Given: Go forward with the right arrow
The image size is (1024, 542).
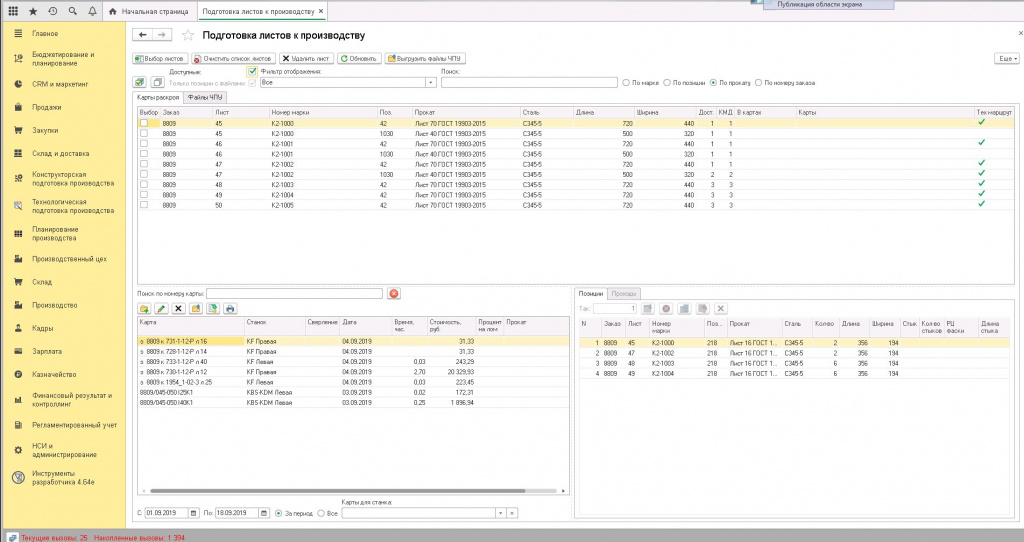Looking at the screenshot, I should pos(163,35).
